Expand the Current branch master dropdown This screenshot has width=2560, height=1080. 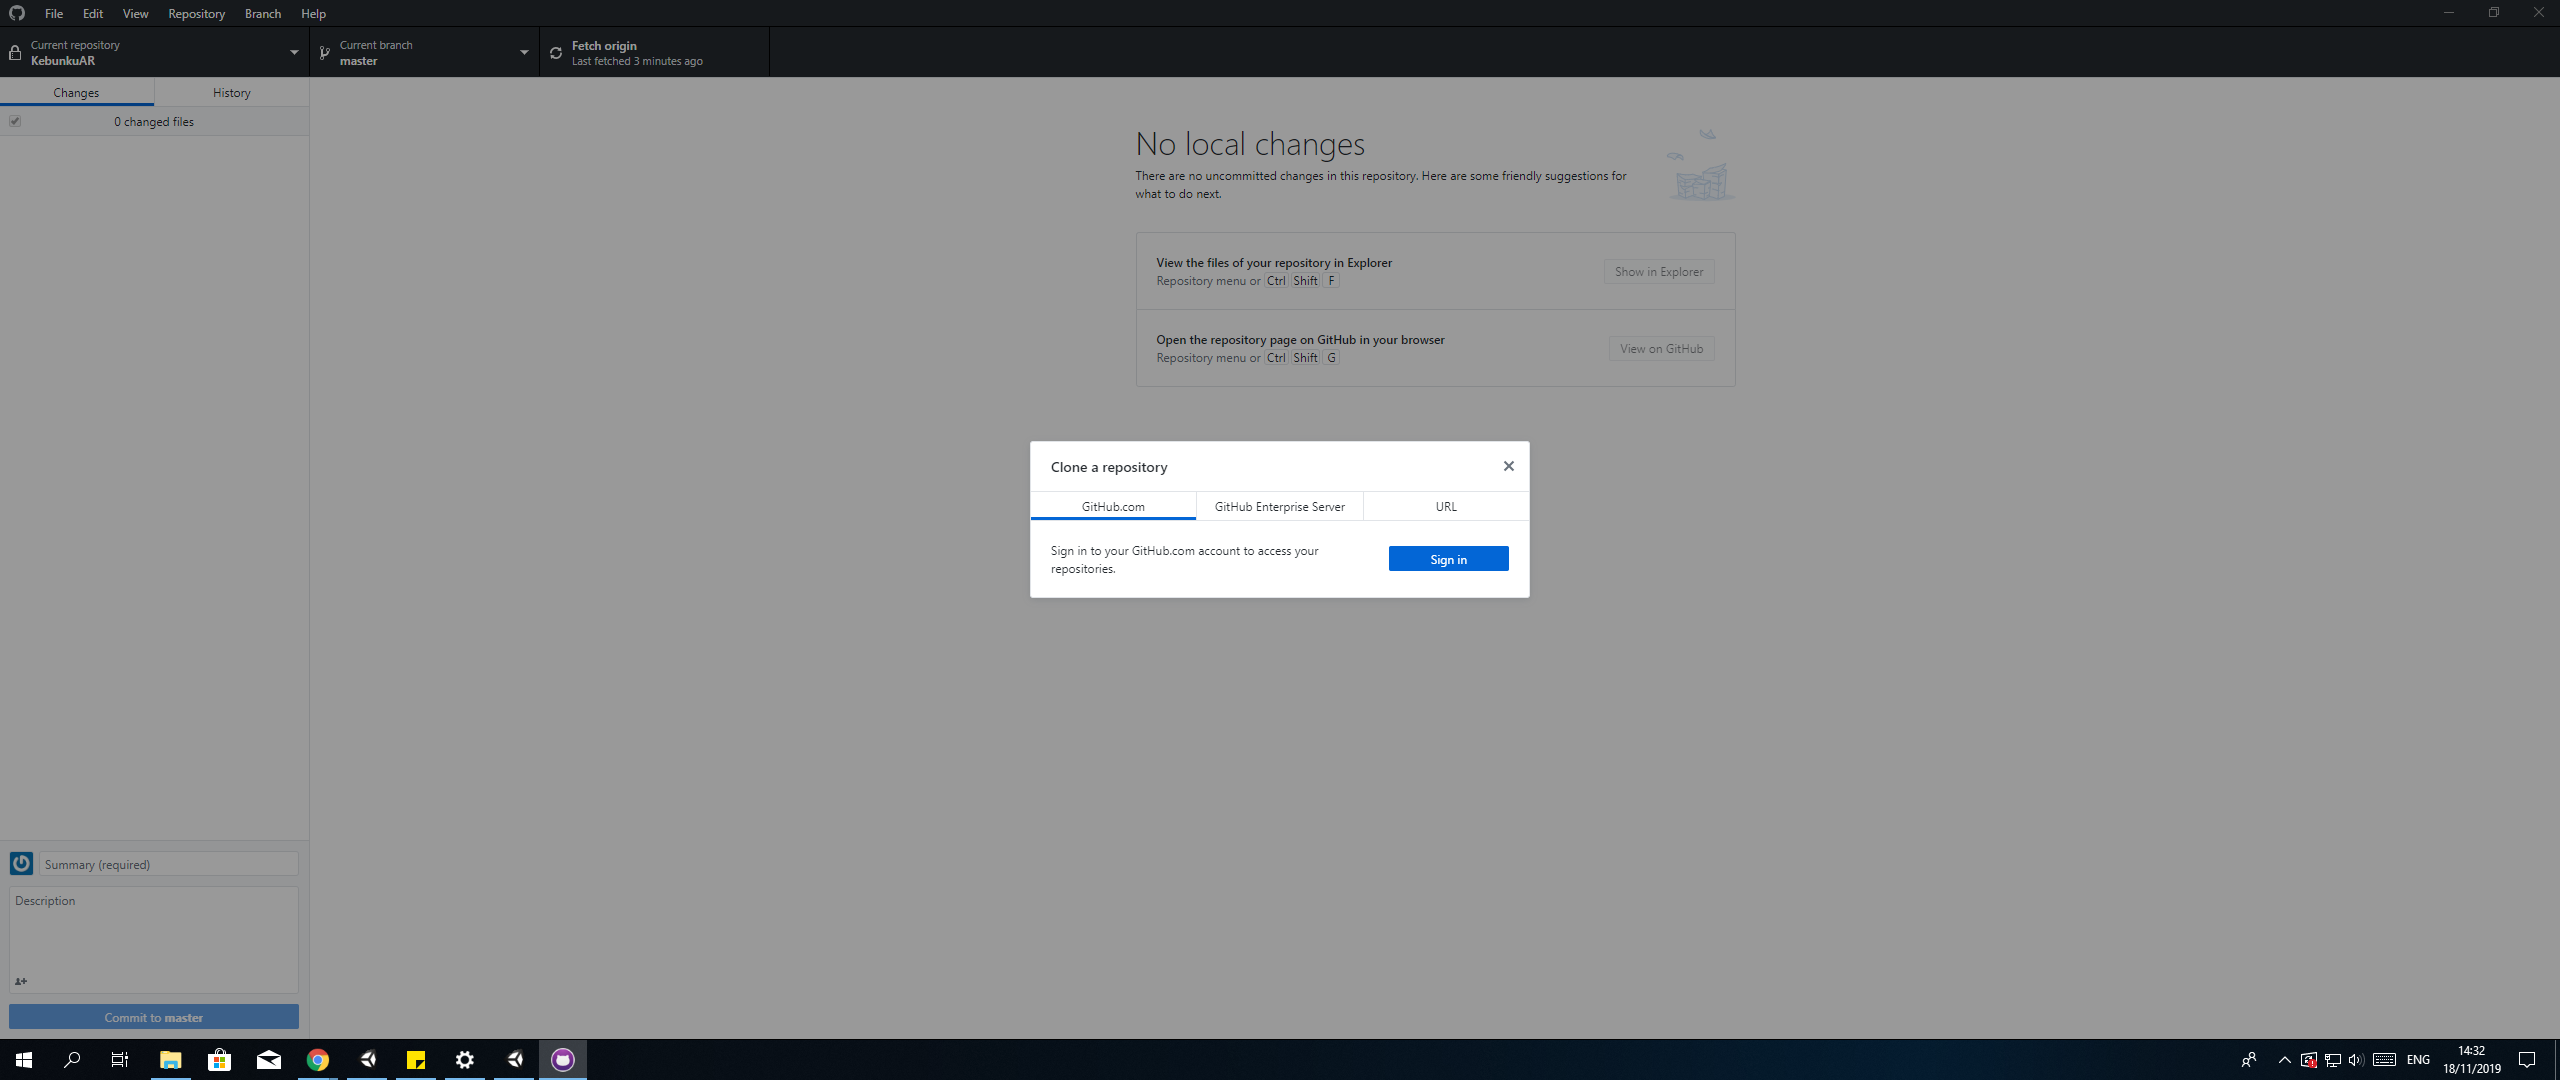tap(425, 52)
